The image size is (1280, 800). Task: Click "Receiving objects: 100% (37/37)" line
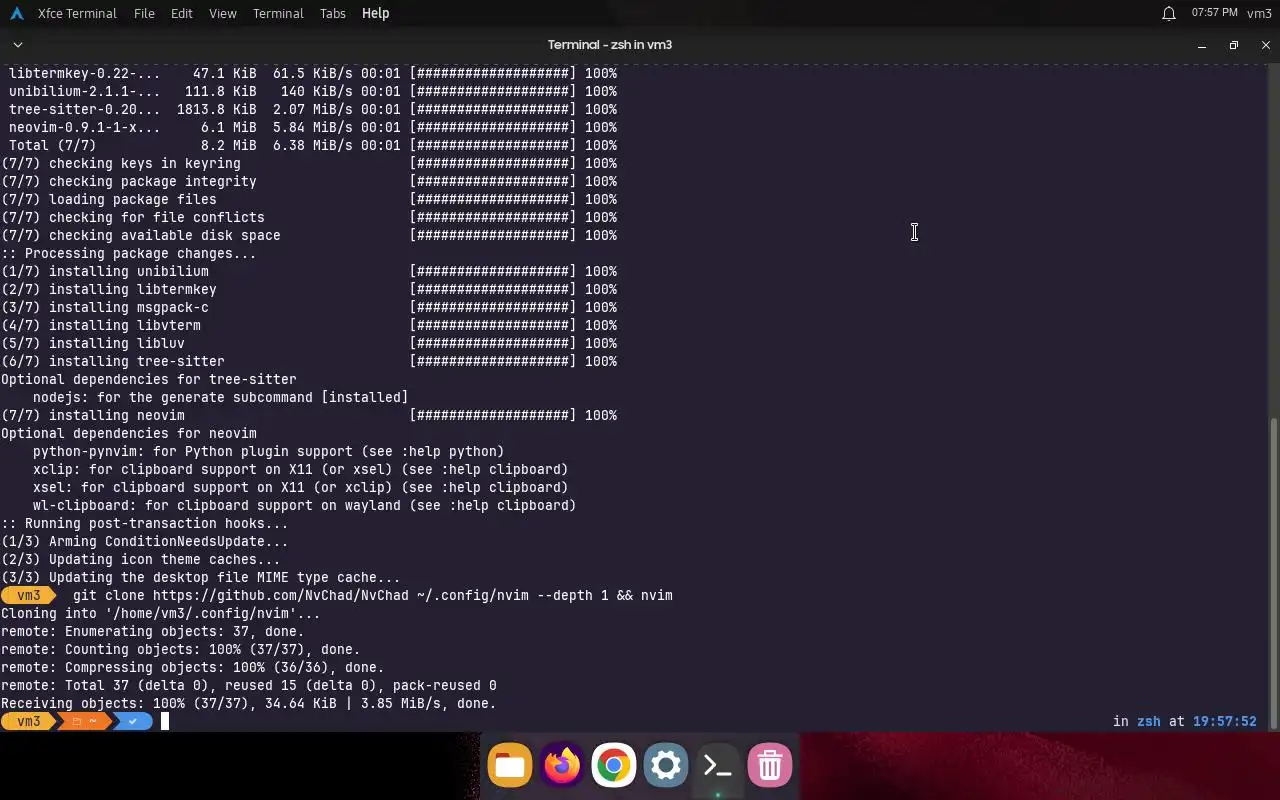(249, 704)
